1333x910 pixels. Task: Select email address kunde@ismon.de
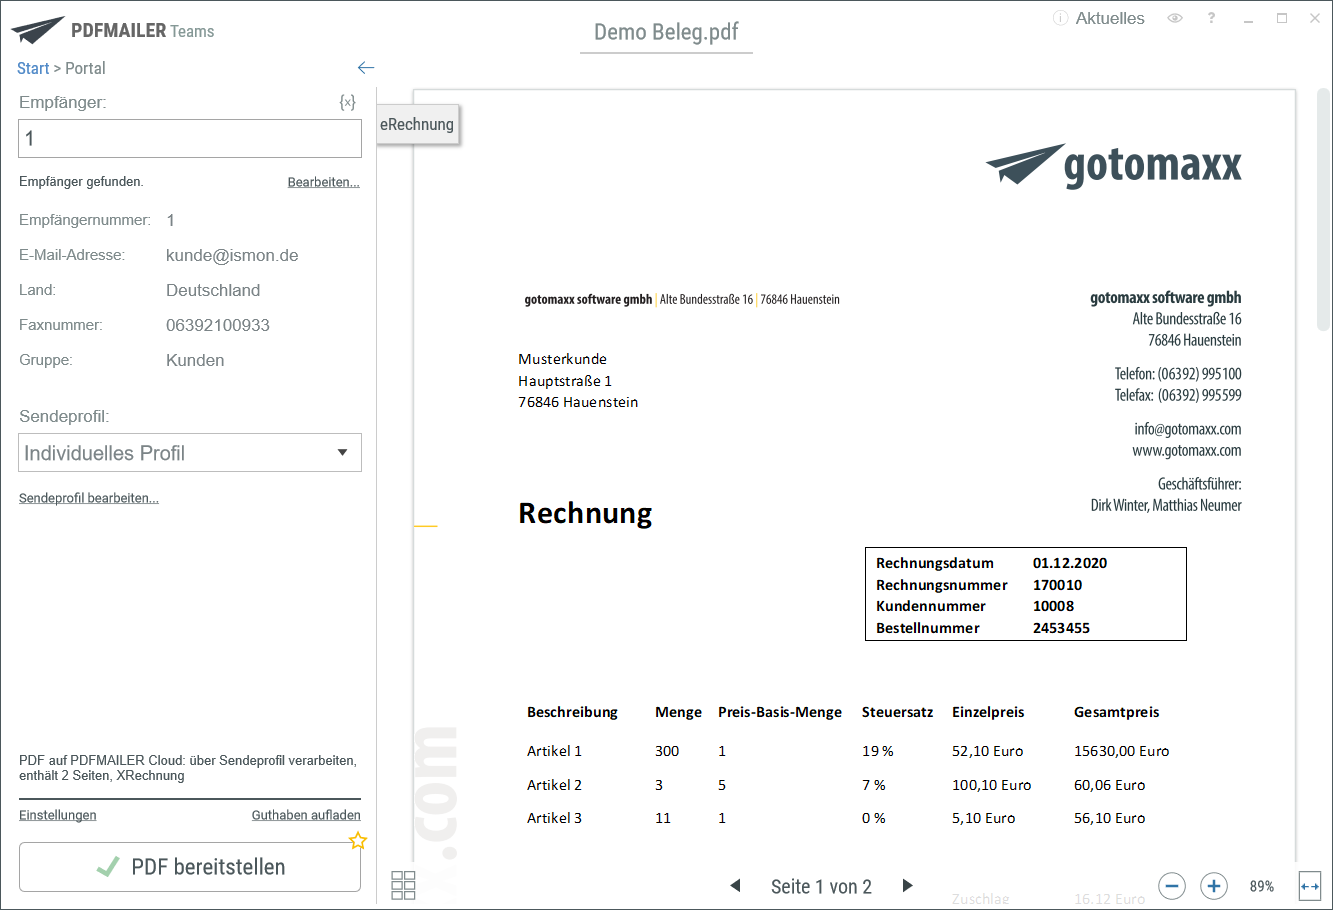point(232,255)
